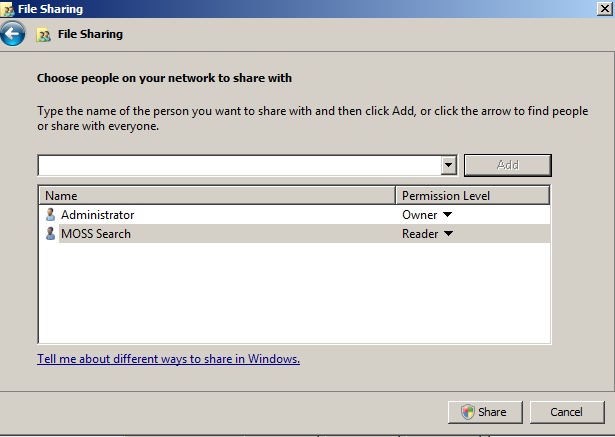
Task: Open the name combo box dropdown arrow
Action: point(449,165)
